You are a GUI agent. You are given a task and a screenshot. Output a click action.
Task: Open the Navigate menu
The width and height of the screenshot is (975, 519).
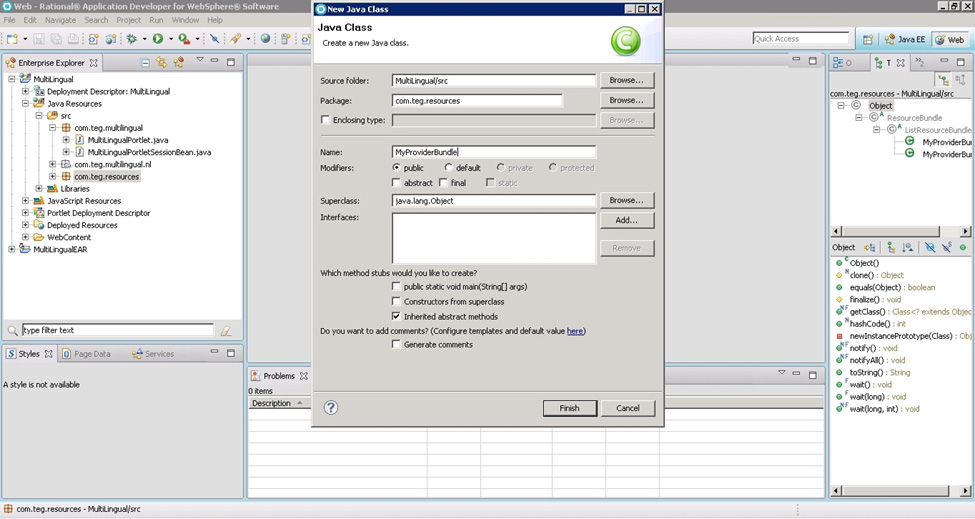[x=60, y=20]
